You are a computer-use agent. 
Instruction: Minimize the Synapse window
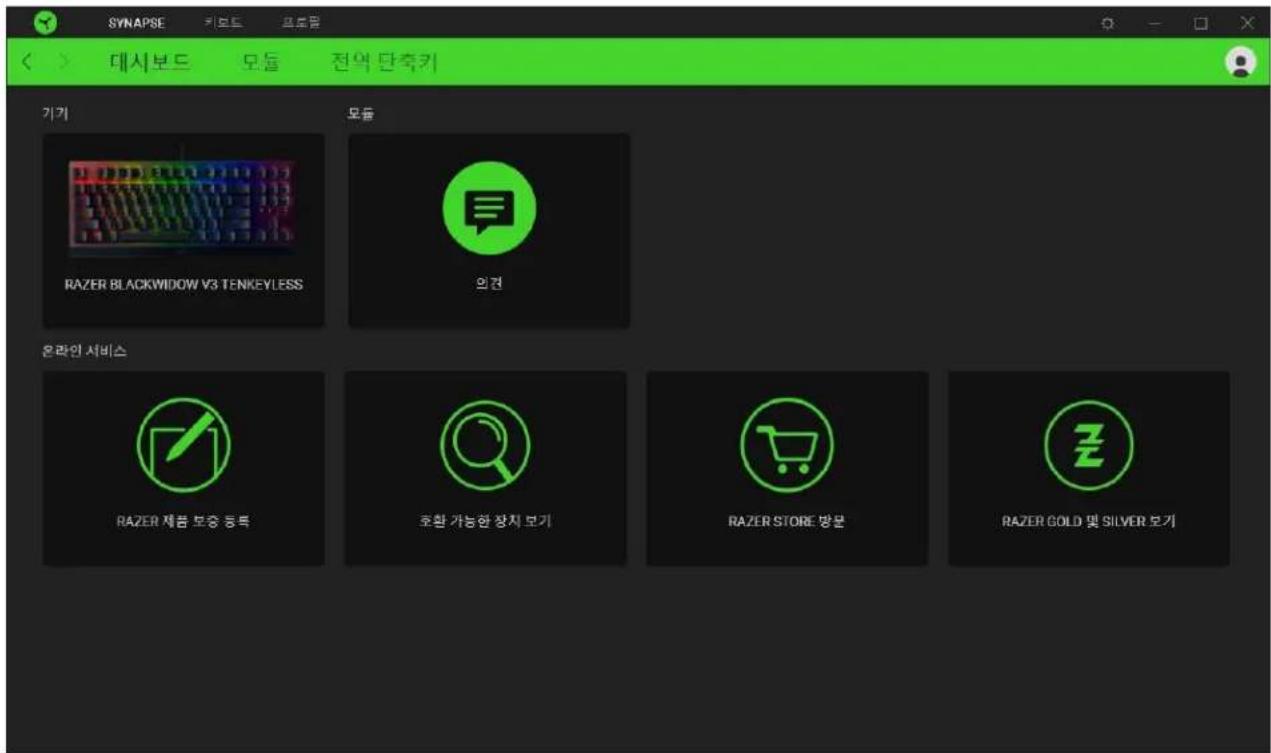click(x=1156, y=22)
